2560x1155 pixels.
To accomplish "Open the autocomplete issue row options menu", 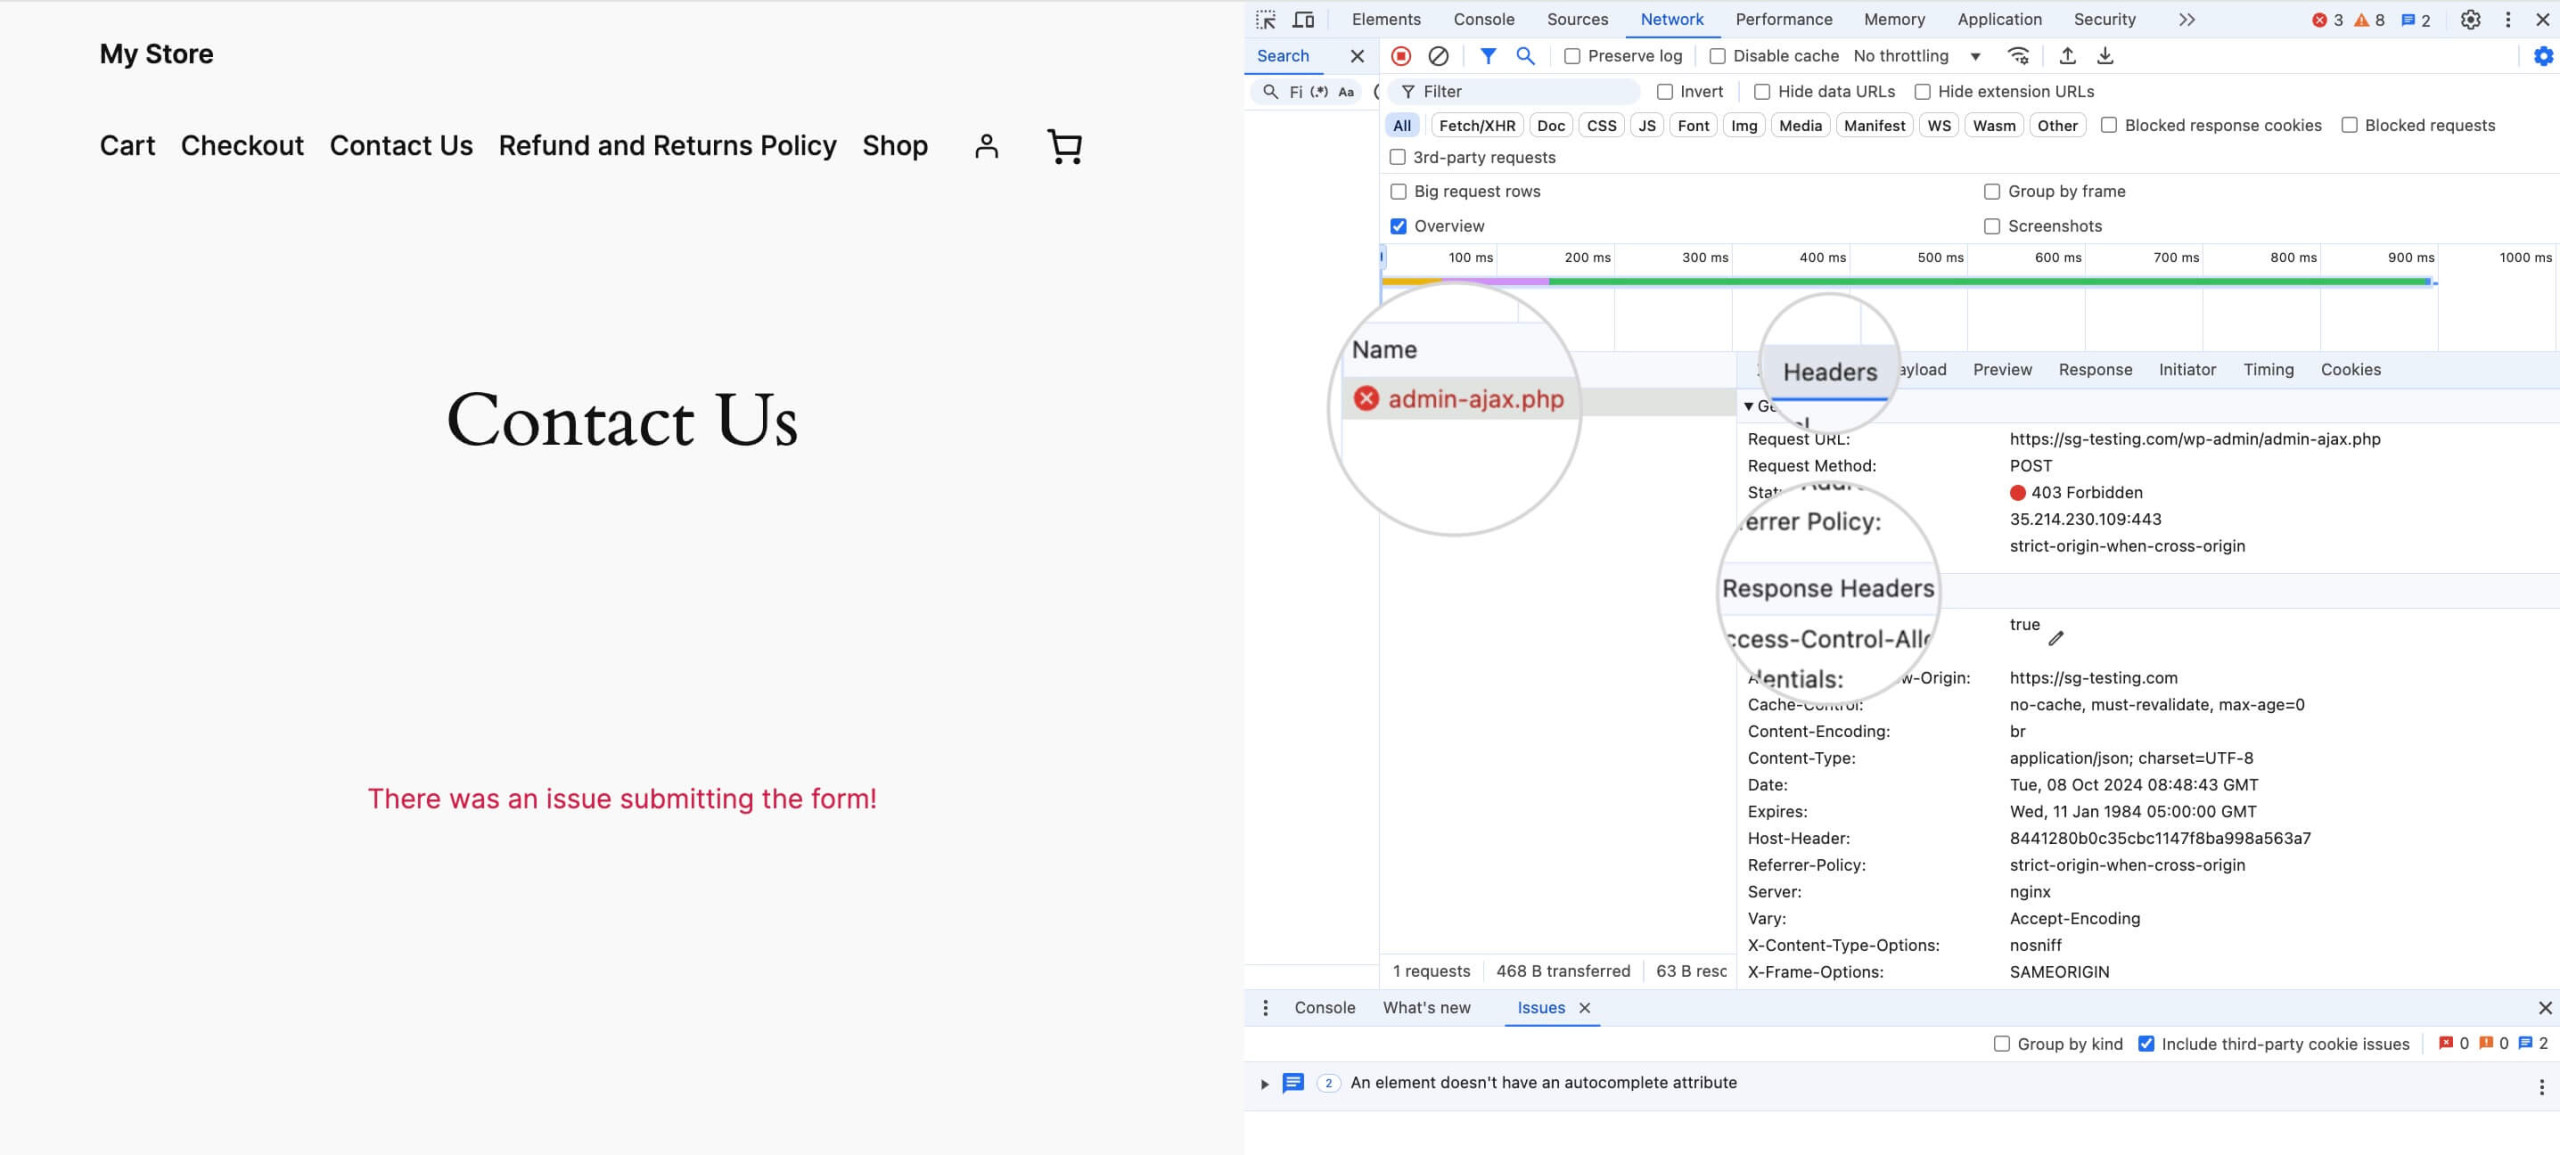I will coord(2541,1087).
